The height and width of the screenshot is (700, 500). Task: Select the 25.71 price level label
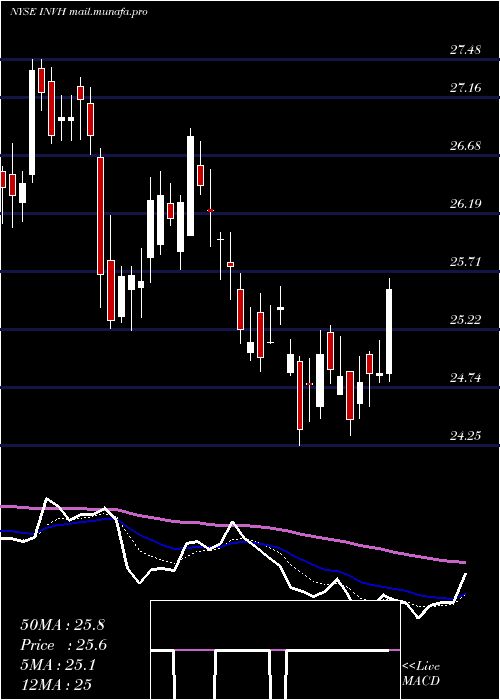coord(465,262)
